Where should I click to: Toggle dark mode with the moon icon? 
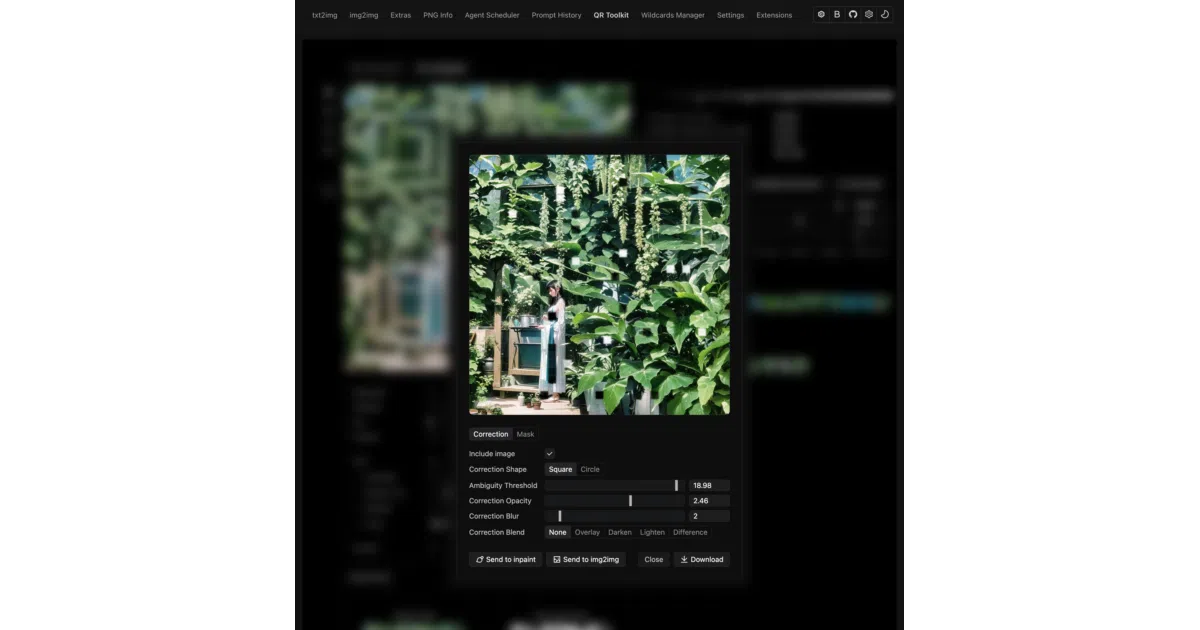click(x=885, y=15)
